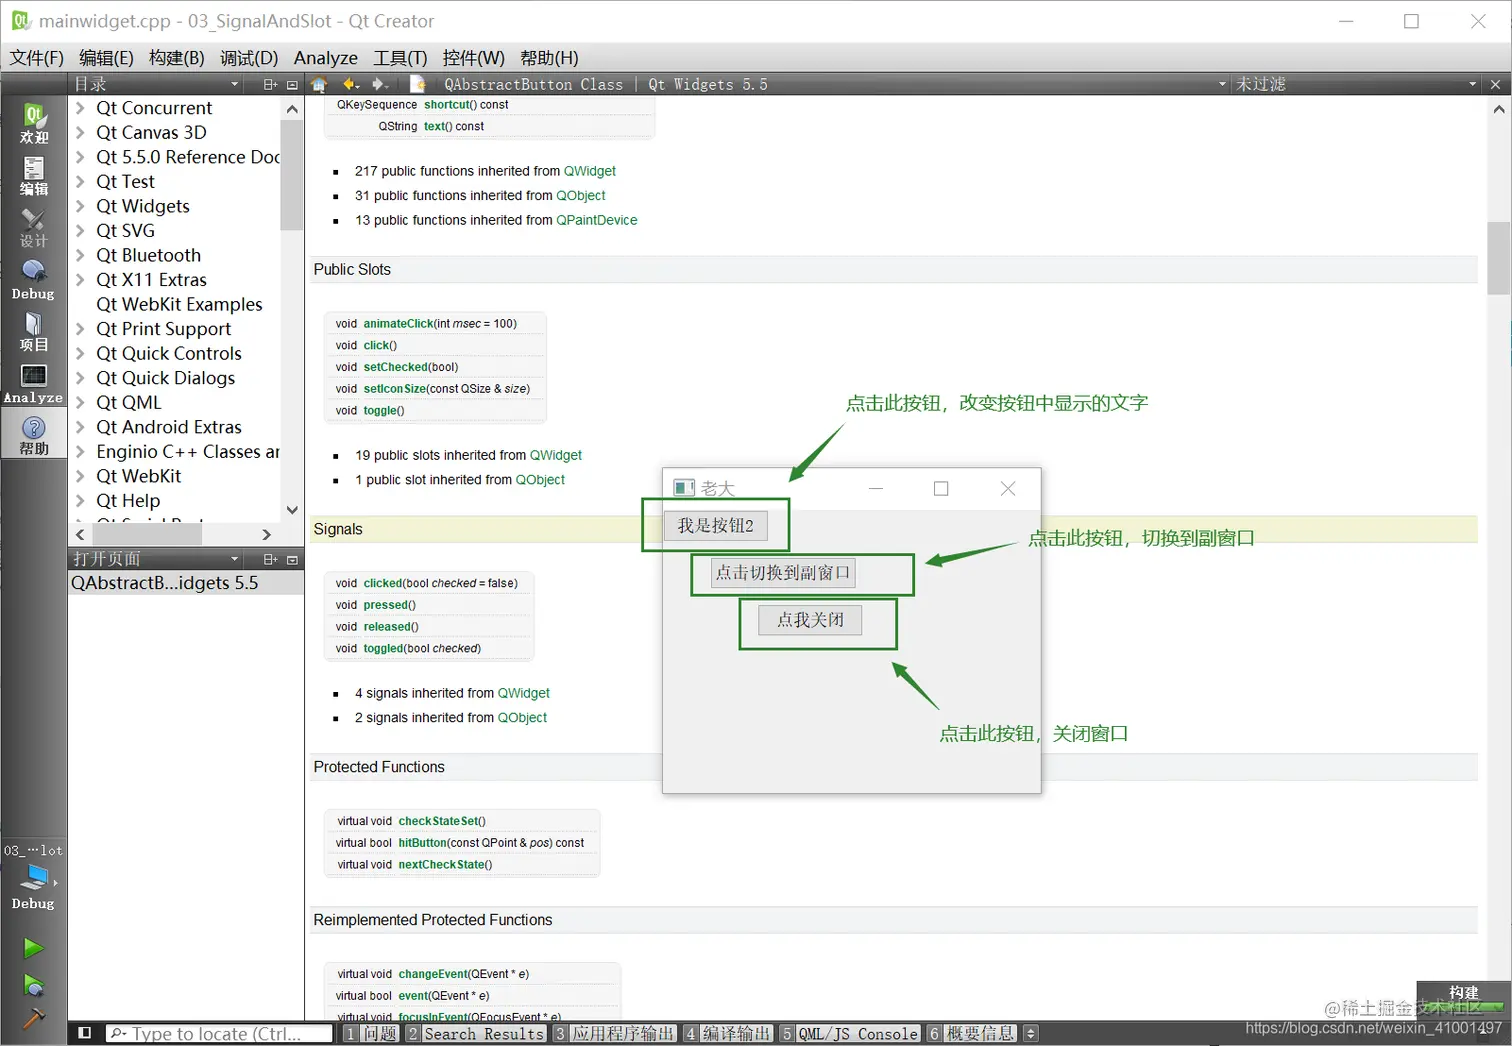Screen dimensions: 1512x1046
Task: Open the 构建(B) menu
Action: click(176, 58)
